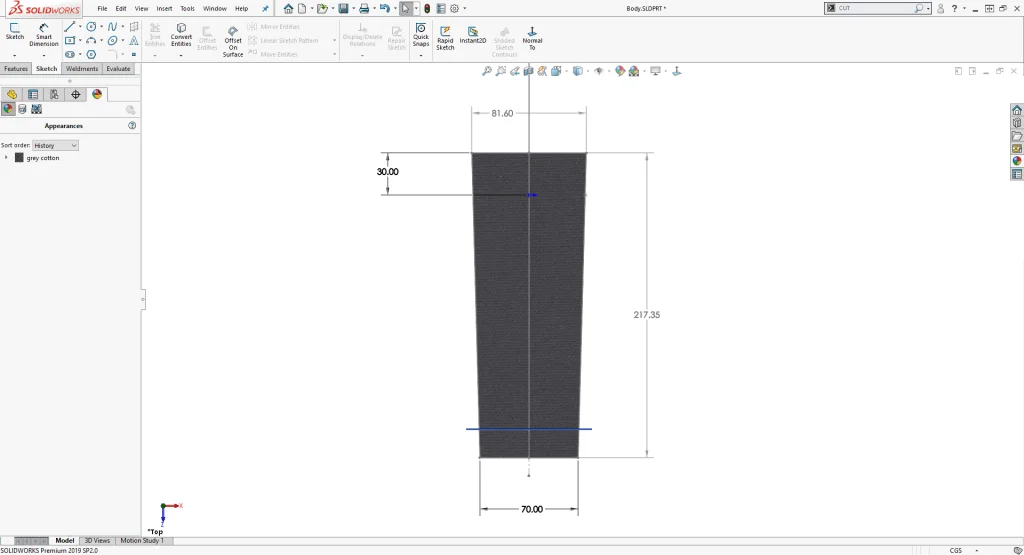The height and width of the screenshot is (555, 1024).
Task: Click the Zoom to Fit magnifier icon
Action: [x=487, y=71]
